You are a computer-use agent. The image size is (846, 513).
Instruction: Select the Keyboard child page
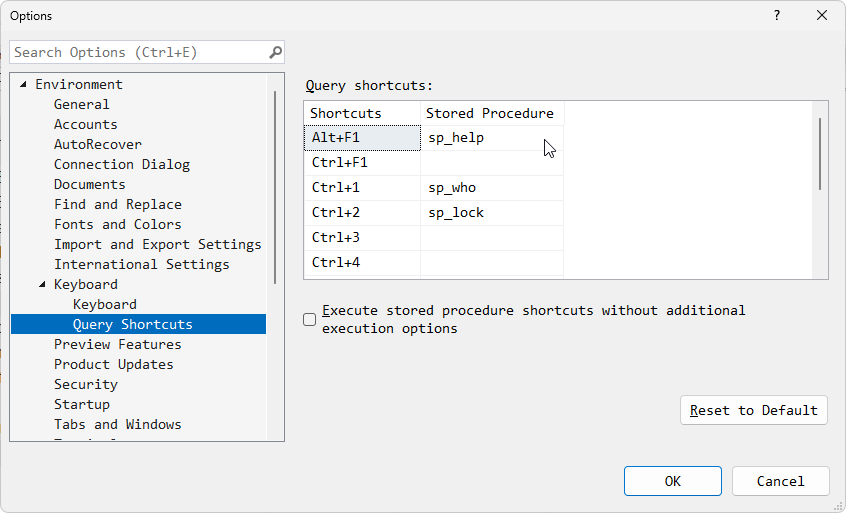click(x=105, y=304)
